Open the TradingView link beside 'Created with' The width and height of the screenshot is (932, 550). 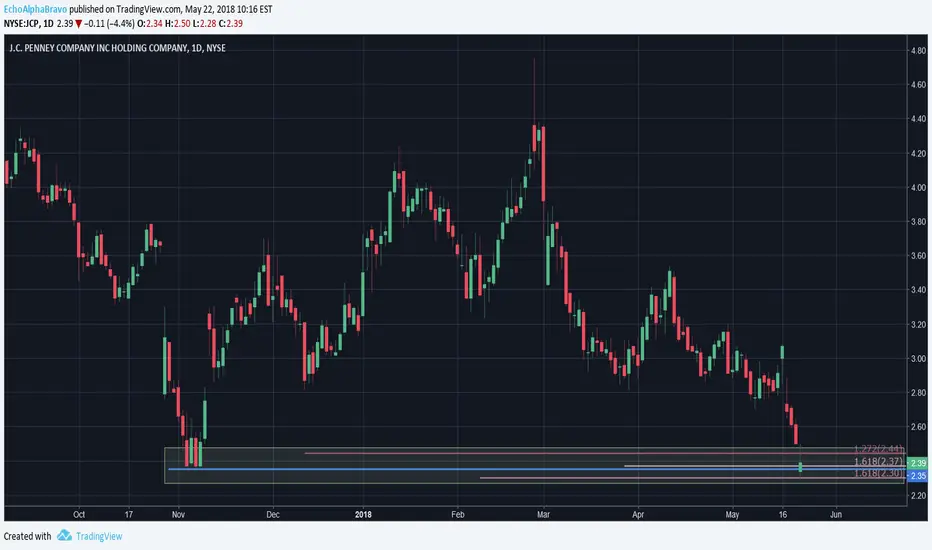pyautogui.click(x=99, y=536)
